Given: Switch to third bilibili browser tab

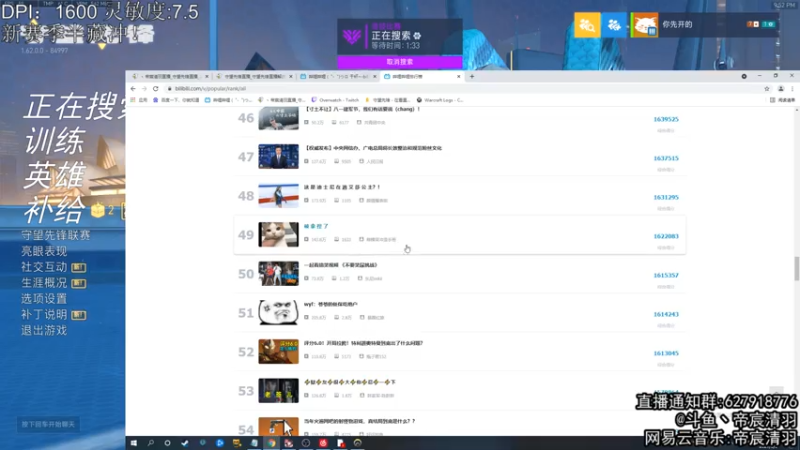Looking at the screenshot, I should (x=337, y=77).
